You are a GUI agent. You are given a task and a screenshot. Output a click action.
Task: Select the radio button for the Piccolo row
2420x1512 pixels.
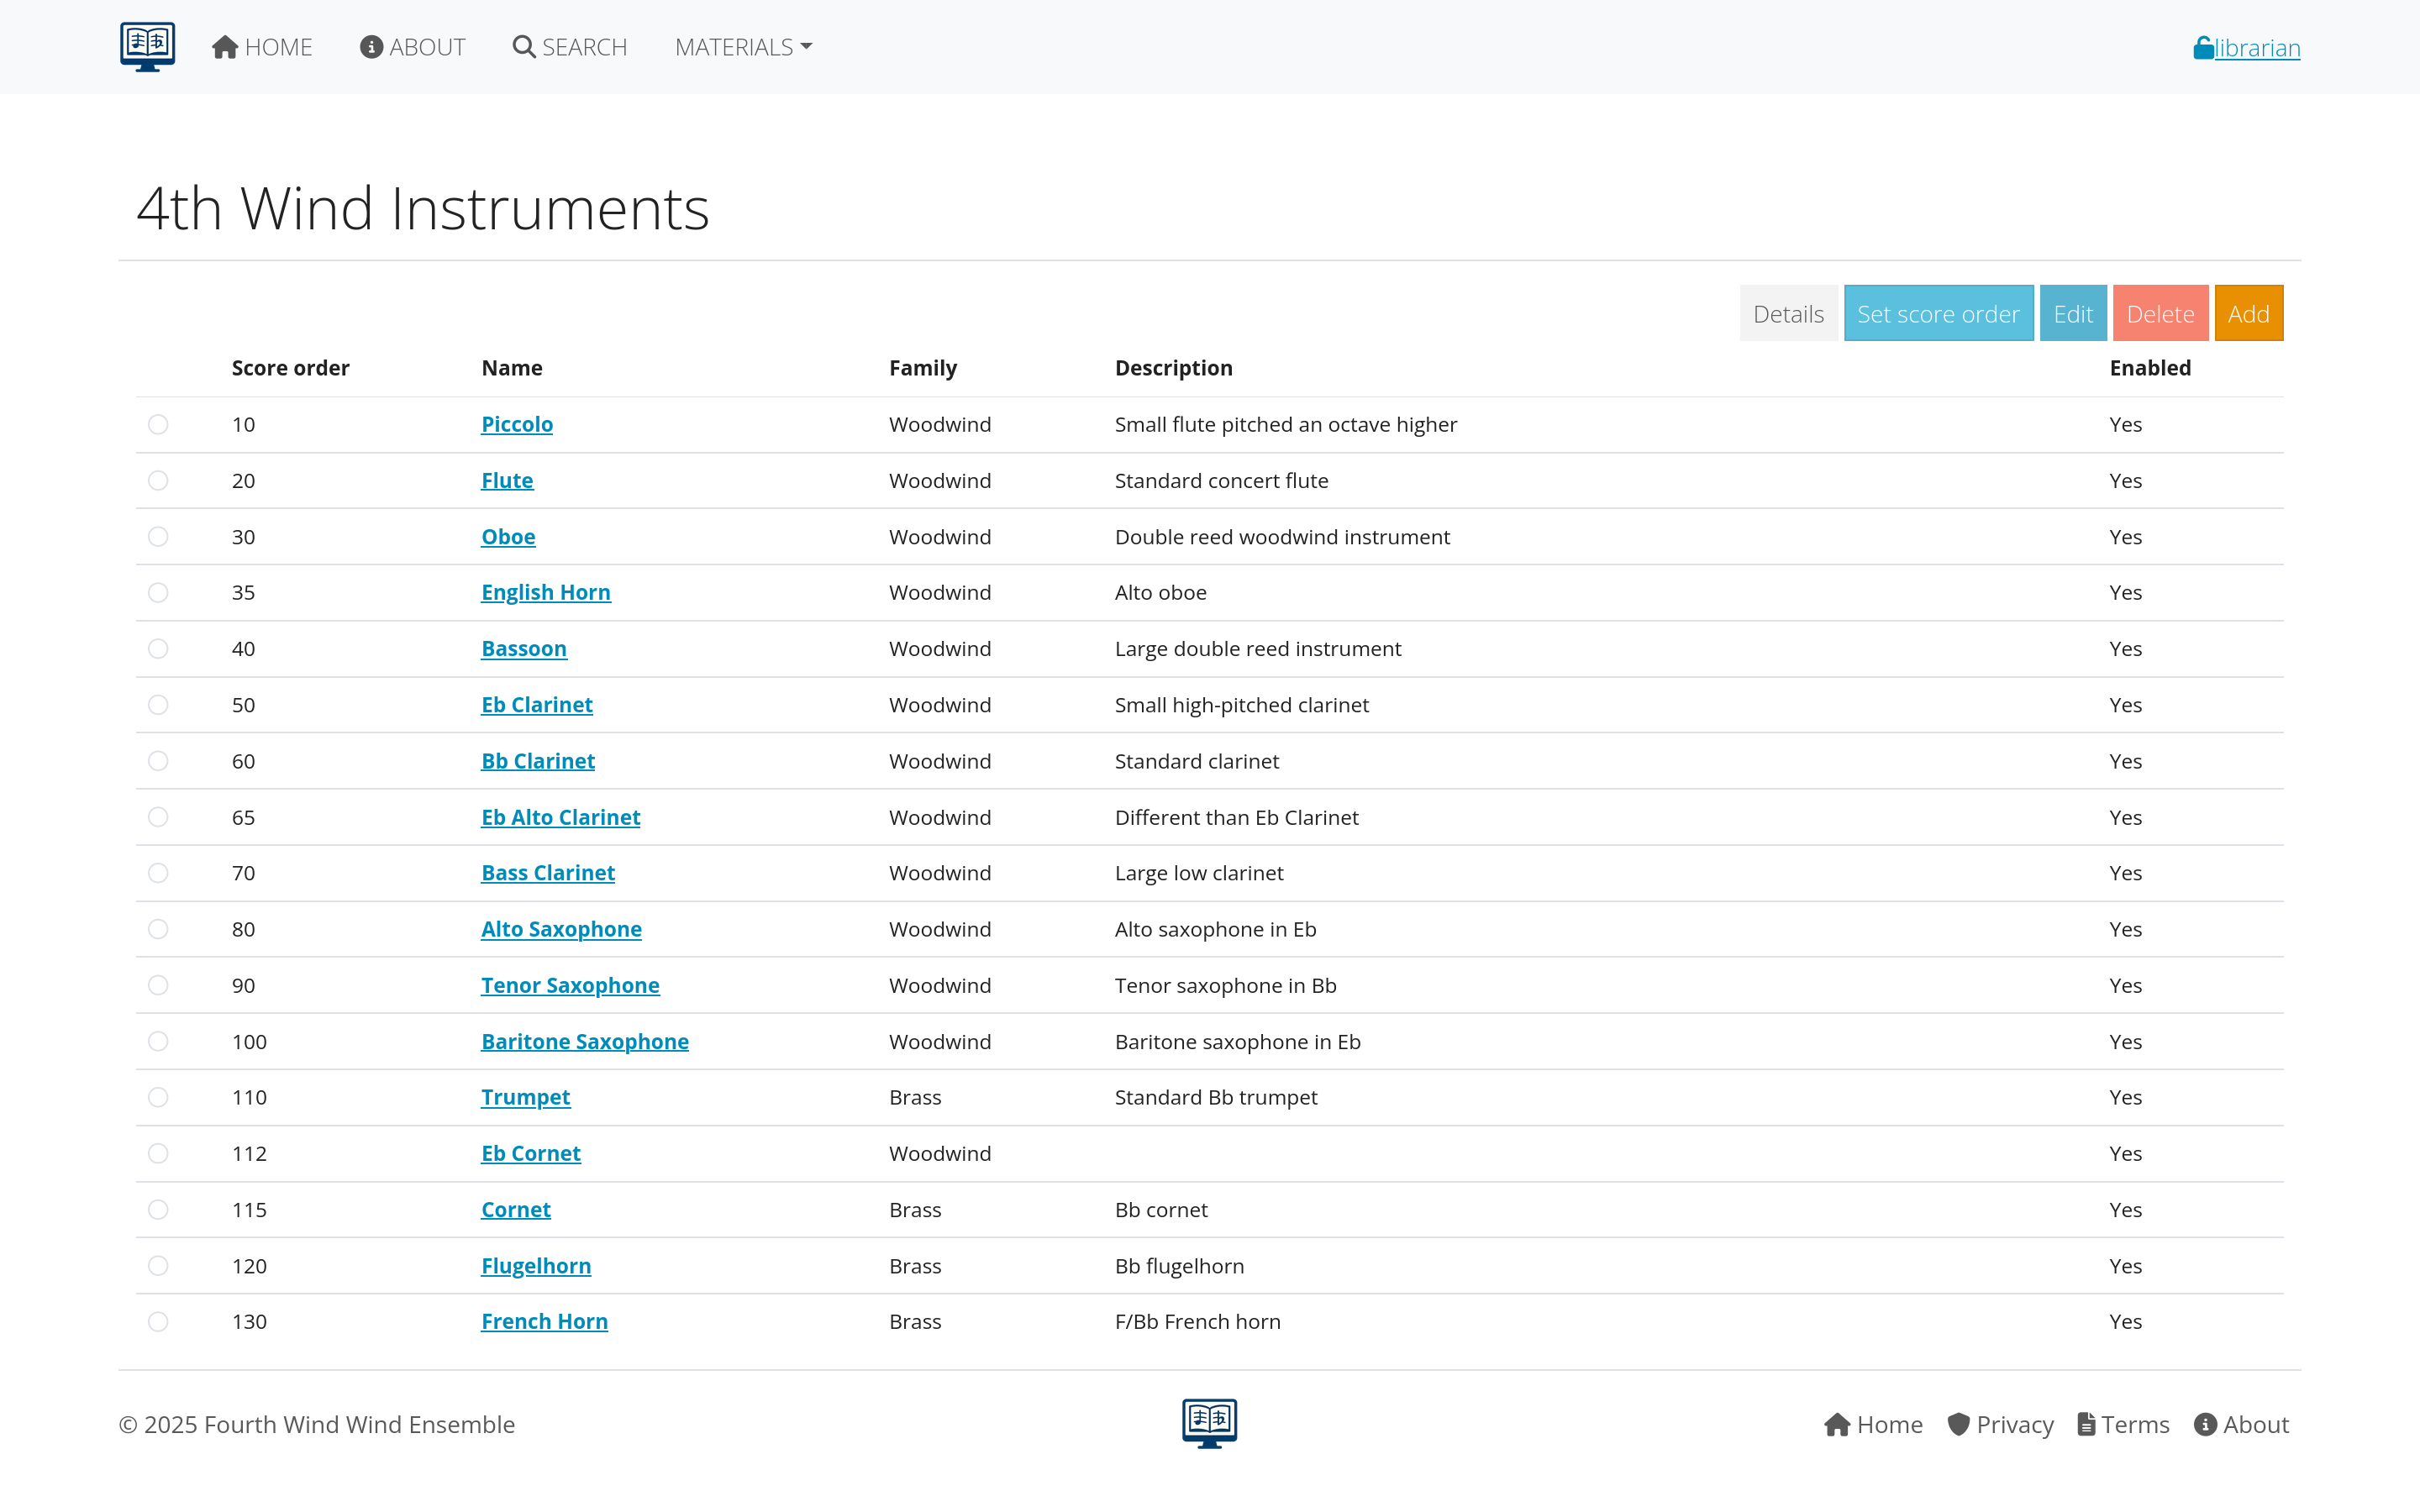click(158, 424)
